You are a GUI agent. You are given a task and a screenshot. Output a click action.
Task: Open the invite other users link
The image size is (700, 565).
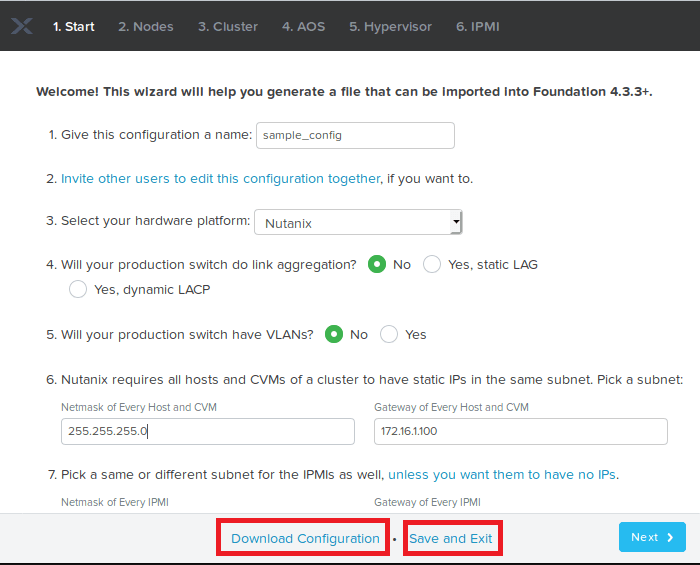pyautogui.click(x=221, y=179)
